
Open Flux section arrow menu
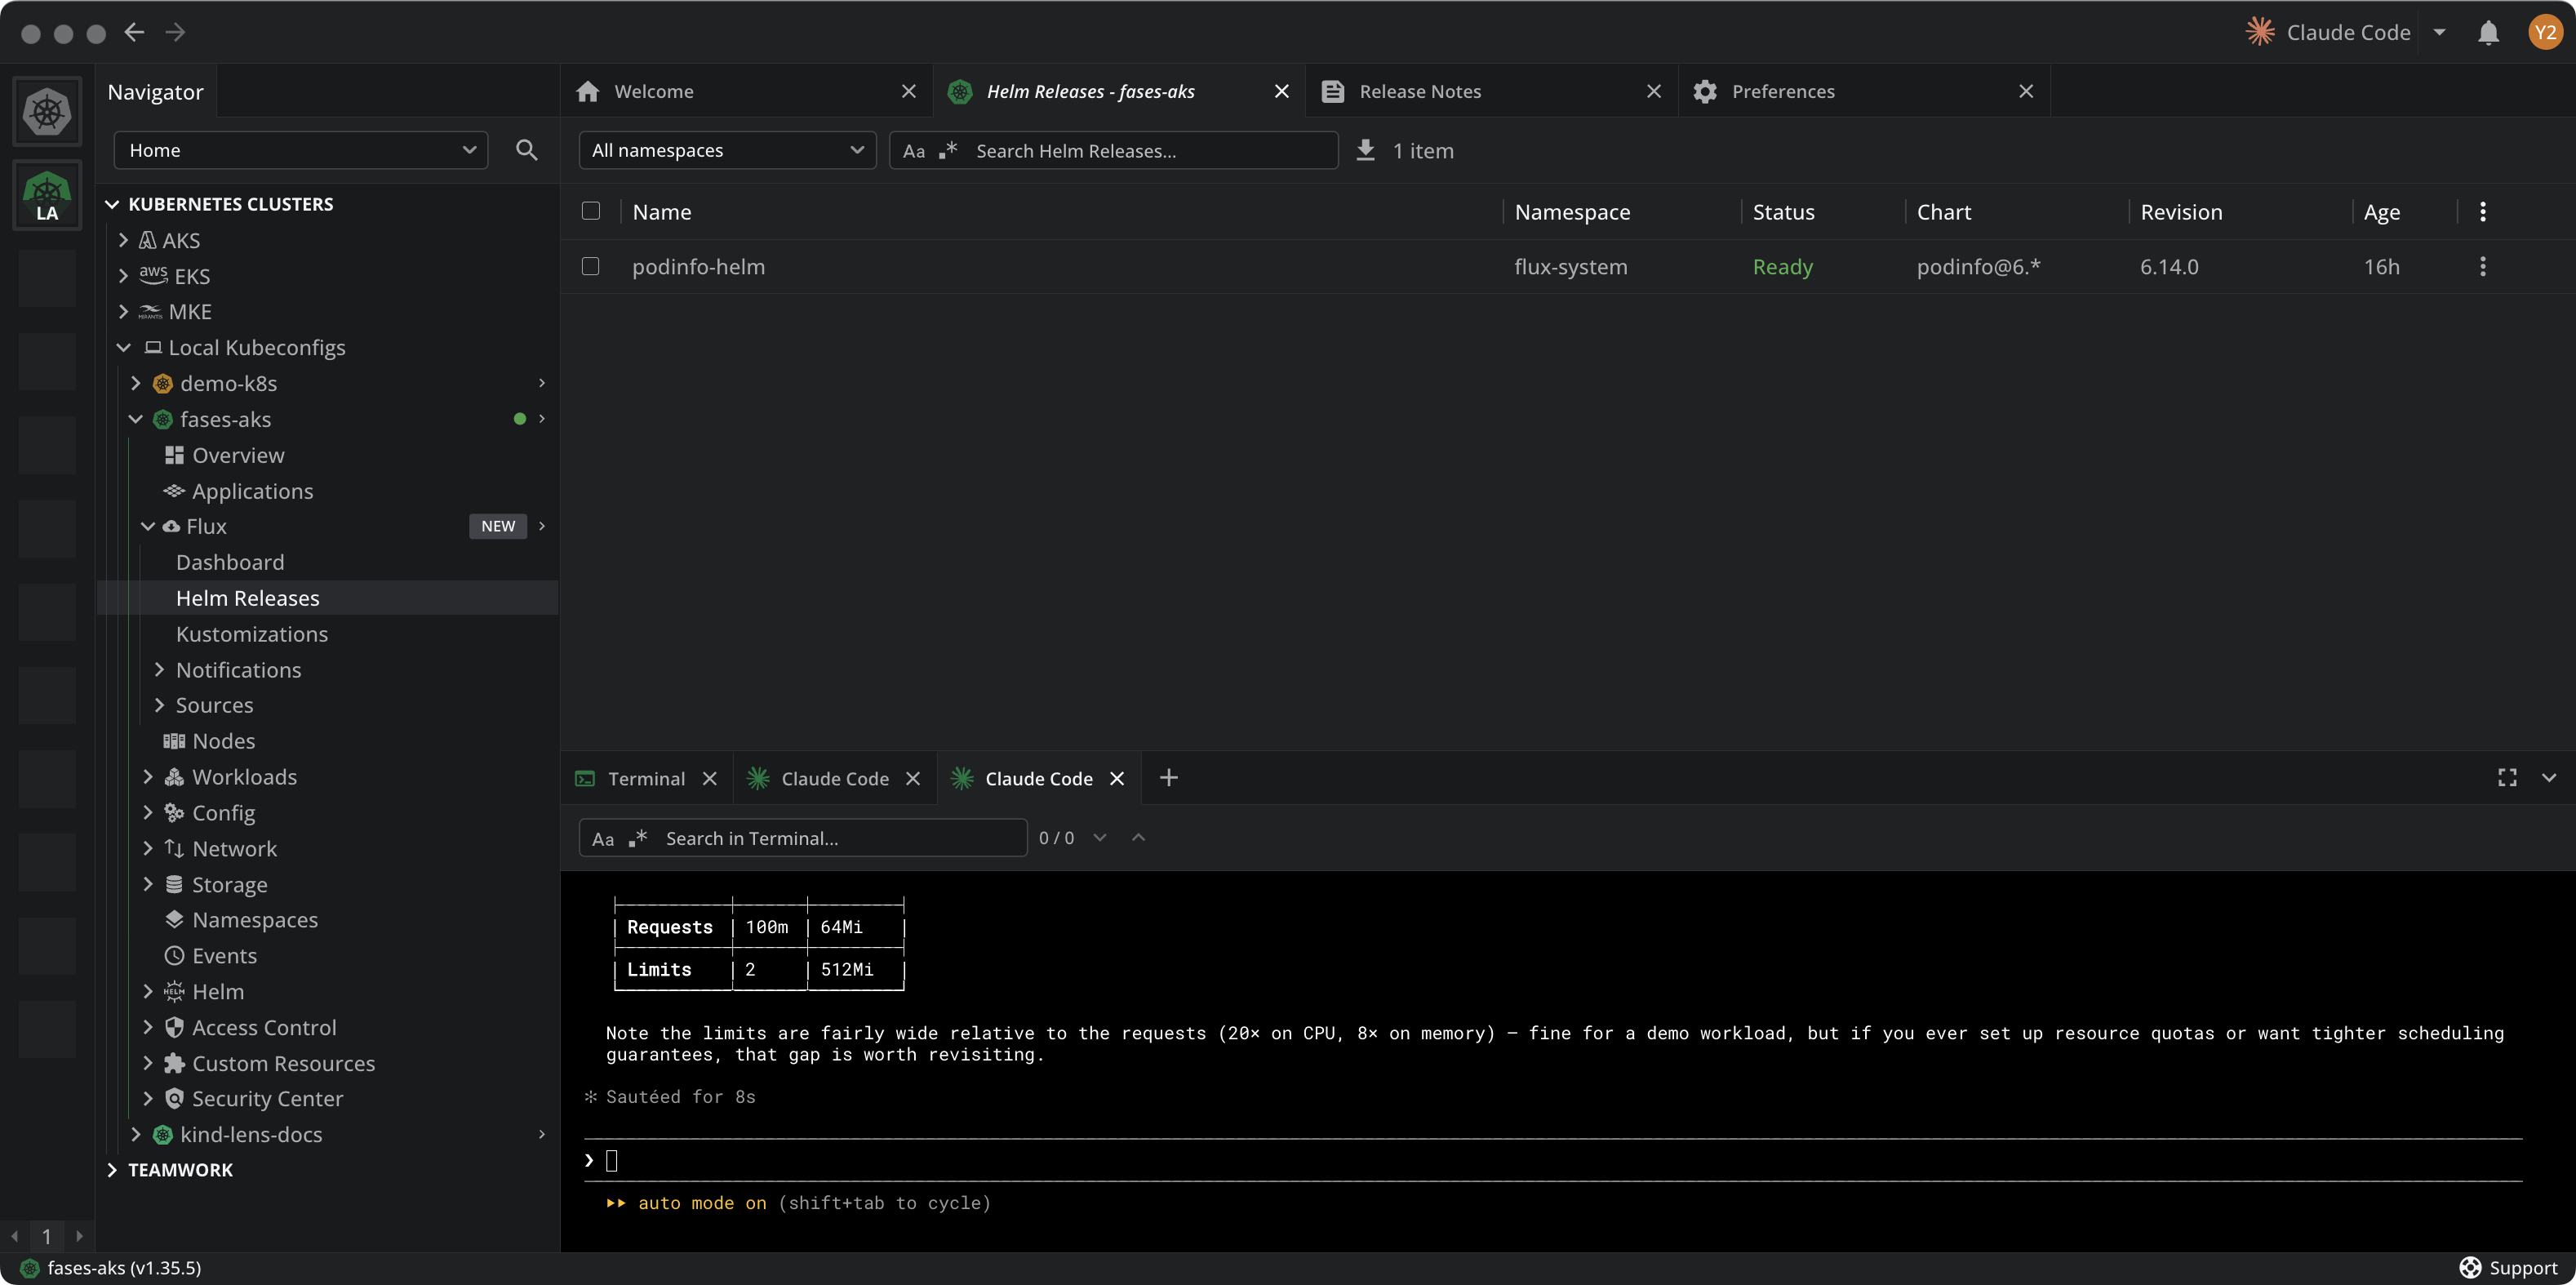point(542,525)
